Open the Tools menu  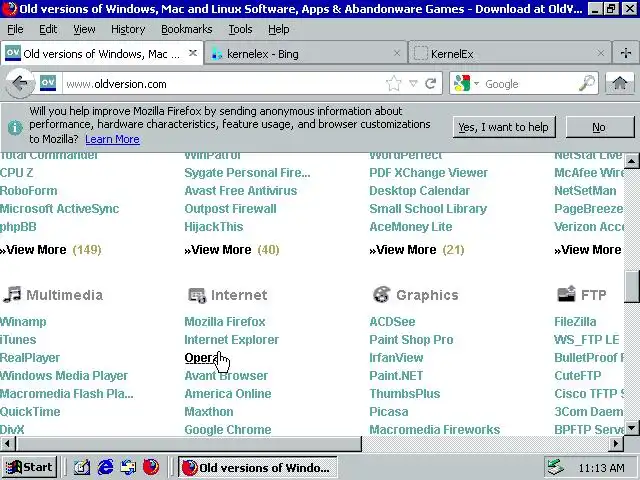coord(240,29)
